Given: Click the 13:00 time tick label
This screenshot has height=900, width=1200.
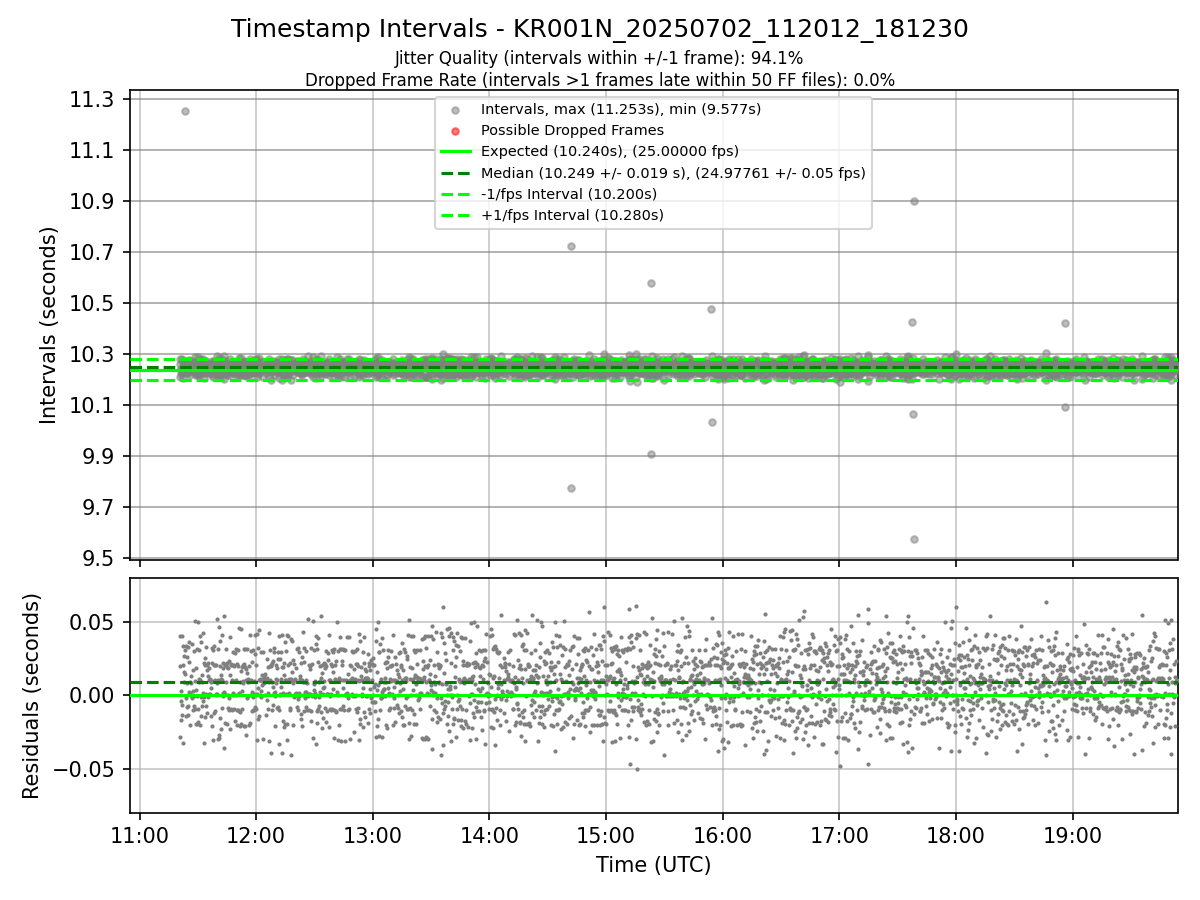Looking at the screenshot, I should 373,834.
